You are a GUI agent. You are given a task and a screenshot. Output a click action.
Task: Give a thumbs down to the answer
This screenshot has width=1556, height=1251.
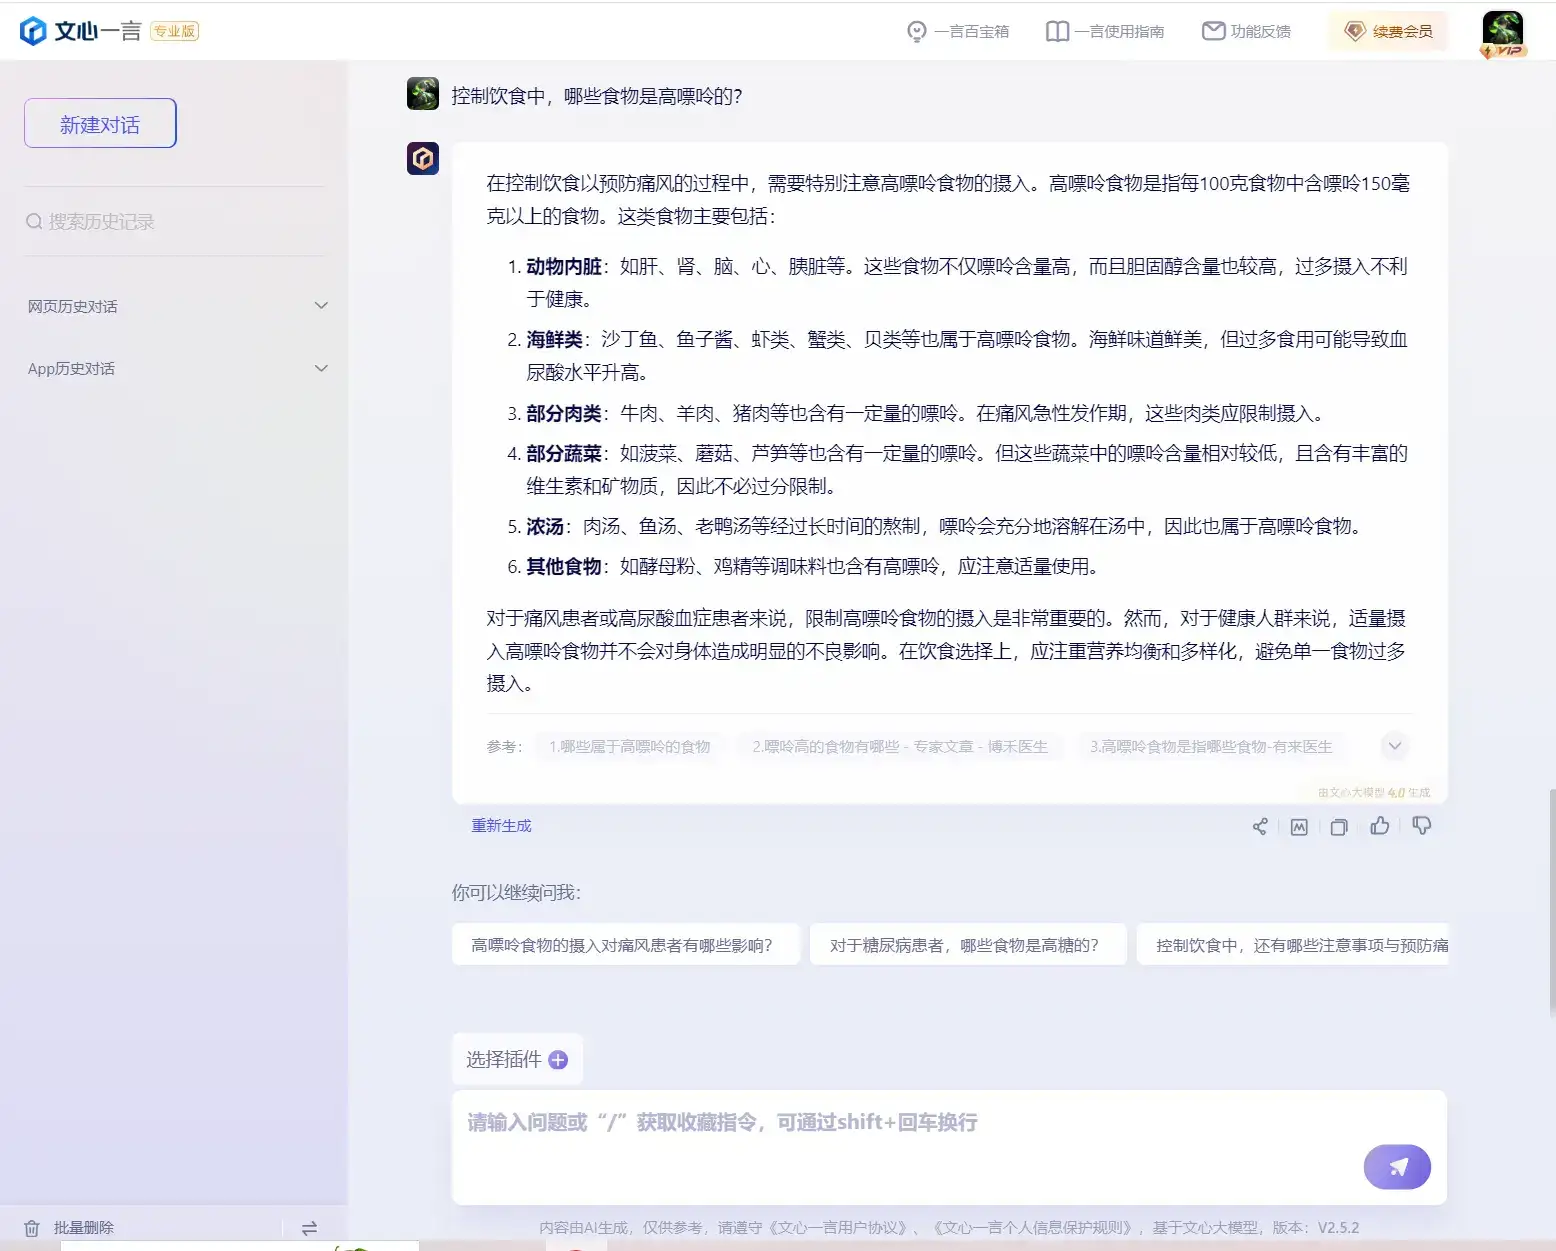[x=1421, y=826]
